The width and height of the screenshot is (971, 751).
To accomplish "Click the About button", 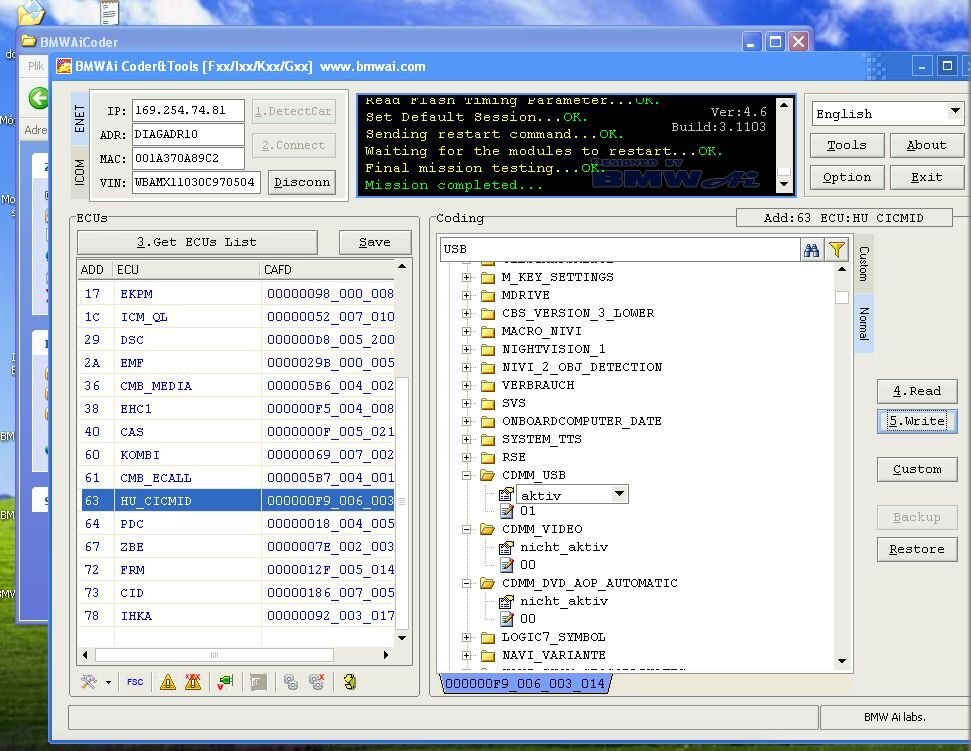I will pyautogui.click(x=927, y=145).
